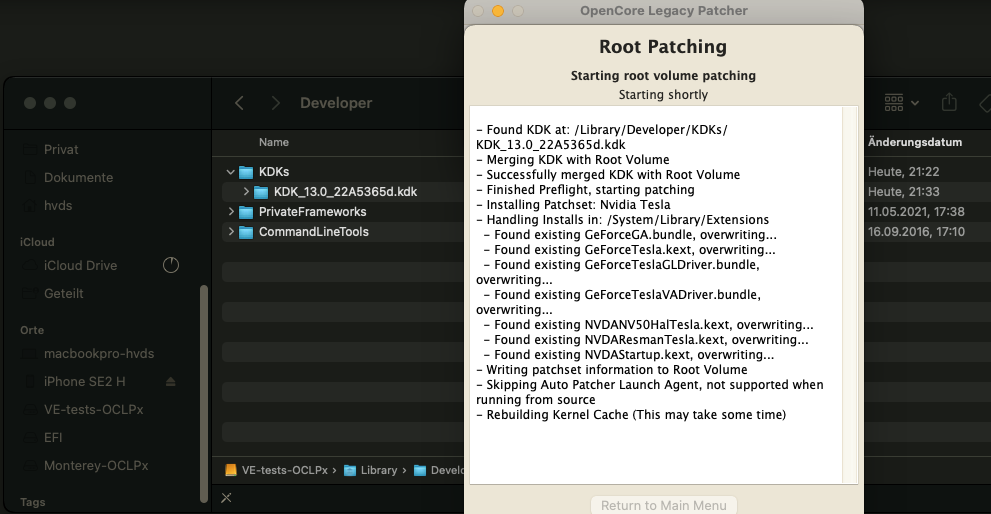The image size is (991, 514).
Task: Select the KDKs folder icon
Action: [246, 172]
